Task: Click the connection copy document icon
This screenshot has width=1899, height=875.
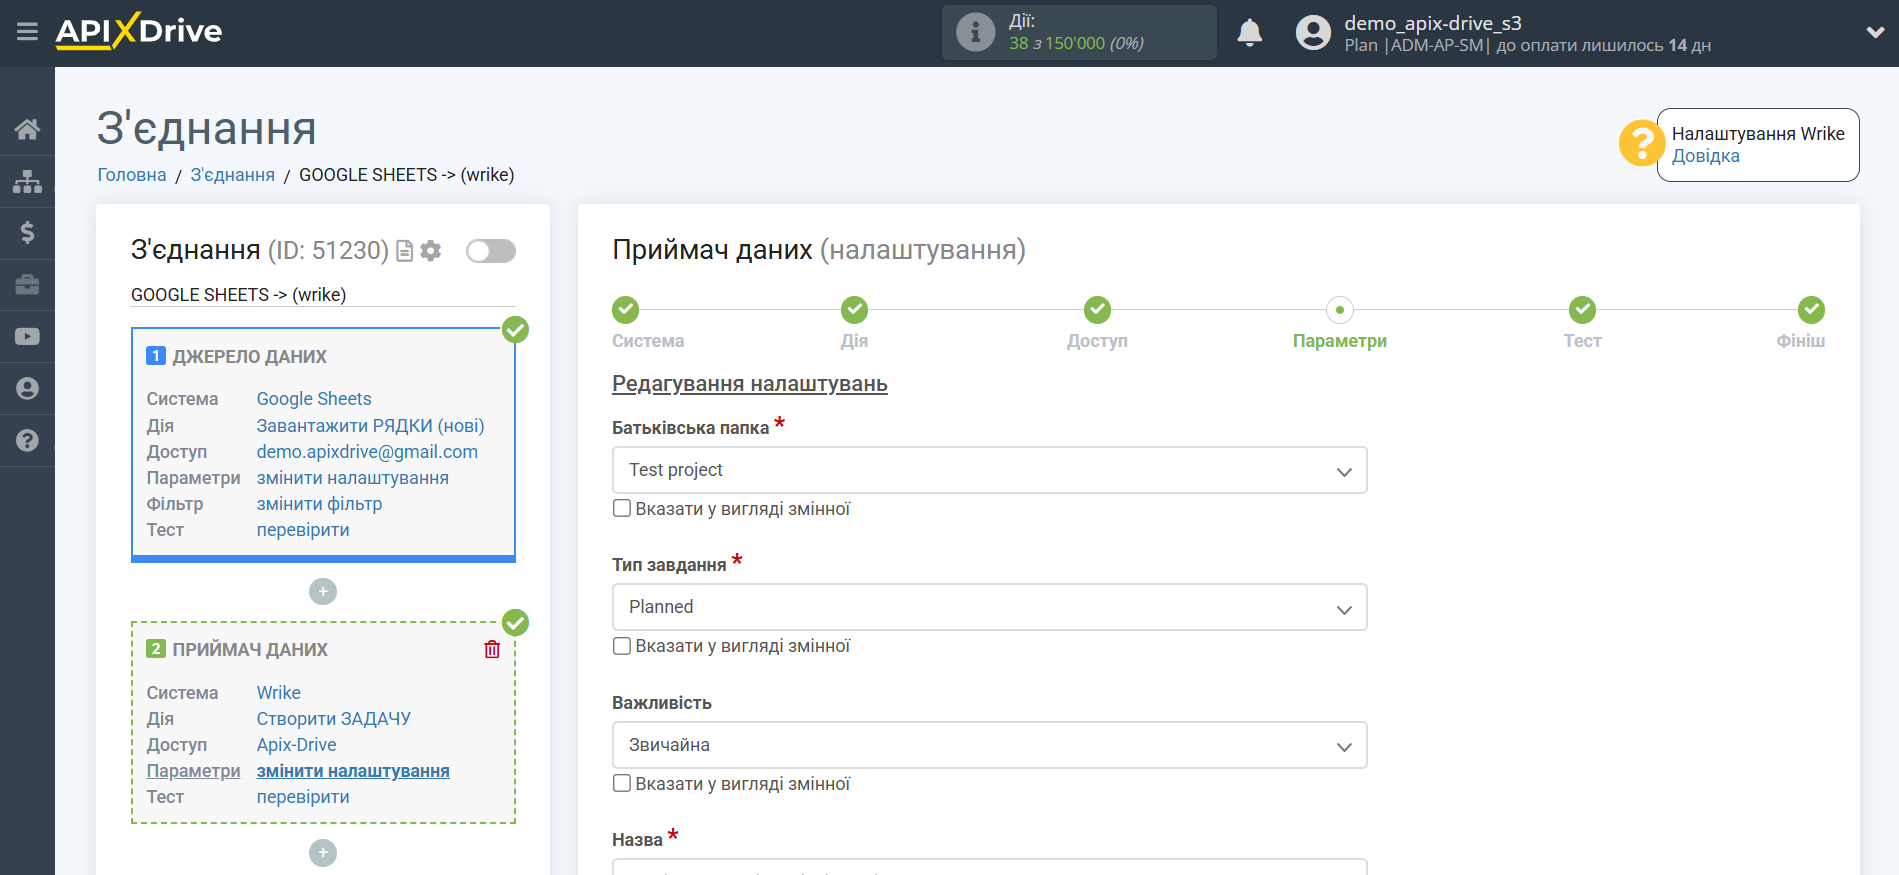Action: 405,251
